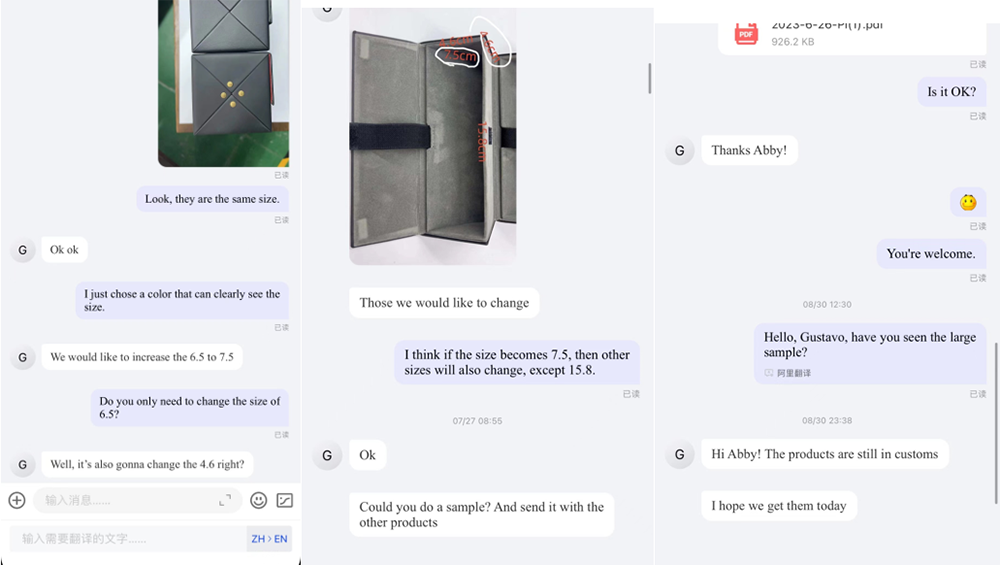Open the PDF file icon
The width and height of the screenshot is (1000, 565).
(x=746, y=33)
